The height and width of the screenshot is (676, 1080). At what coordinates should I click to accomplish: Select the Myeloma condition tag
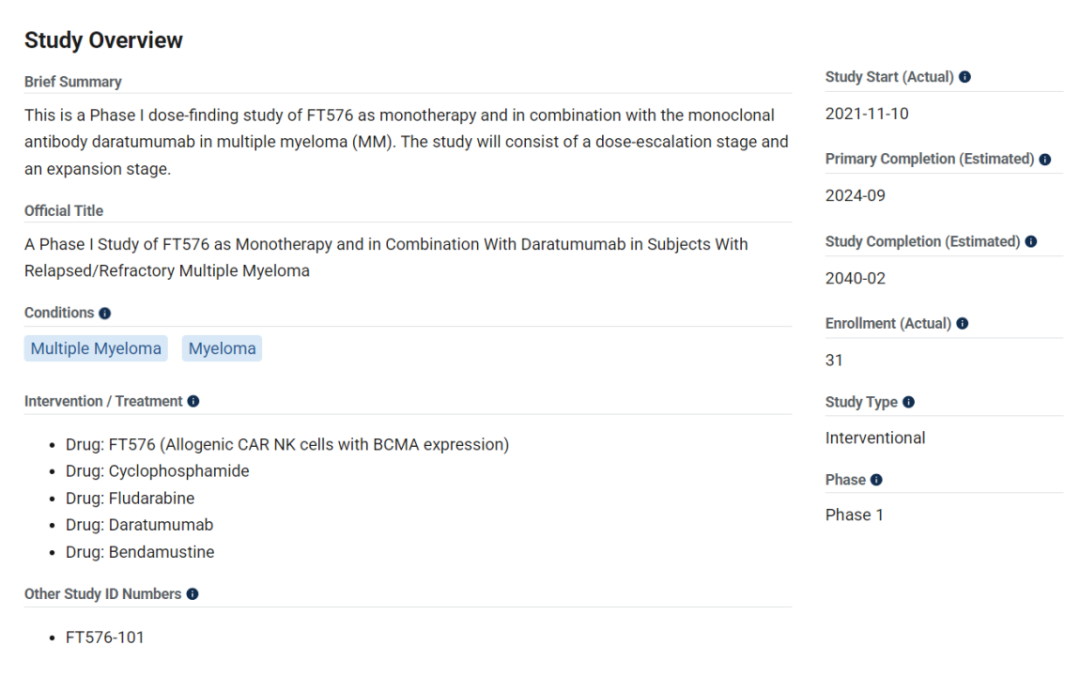click(222, 349)
